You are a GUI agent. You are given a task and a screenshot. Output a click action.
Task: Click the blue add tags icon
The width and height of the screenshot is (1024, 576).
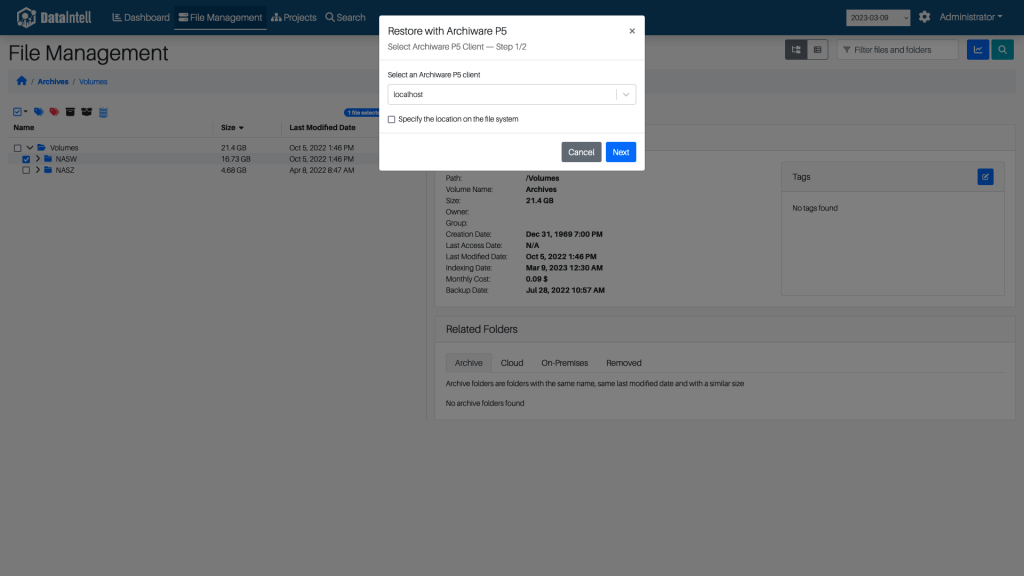(39, 112)
